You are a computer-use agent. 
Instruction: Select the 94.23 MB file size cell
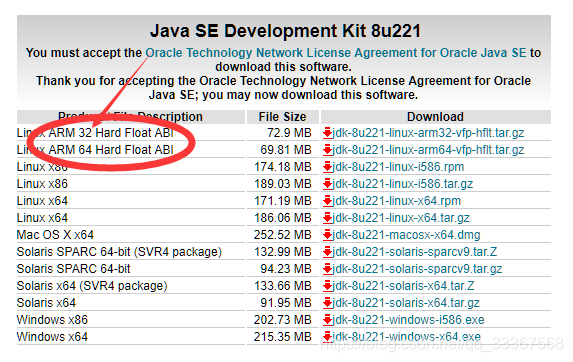coord(286,269)
